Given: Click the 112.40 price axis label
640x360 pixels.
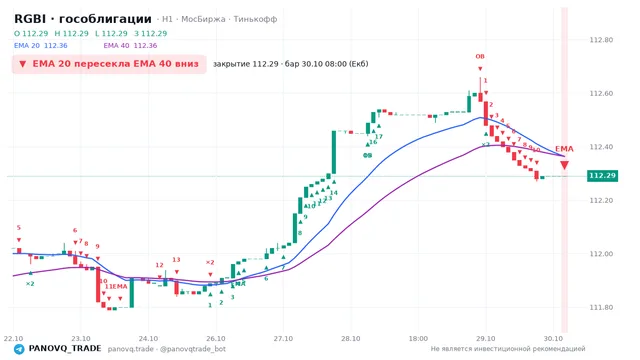Looking at the screenshot, I should pyautogui.click(x=601, y=147).
